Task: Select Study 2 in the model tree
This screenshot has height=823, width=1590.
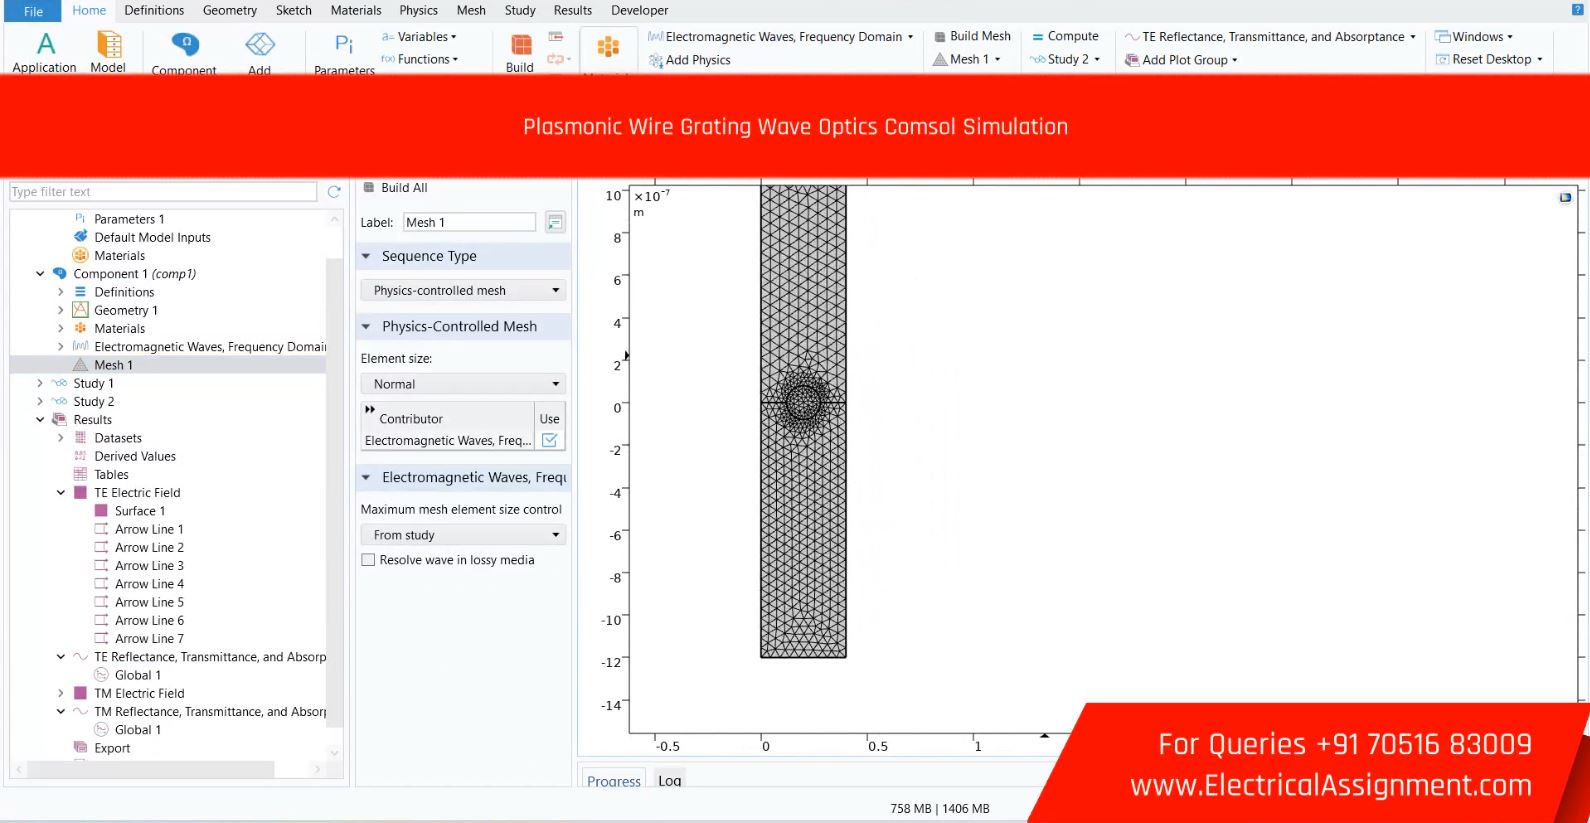Action: (94, 402)
